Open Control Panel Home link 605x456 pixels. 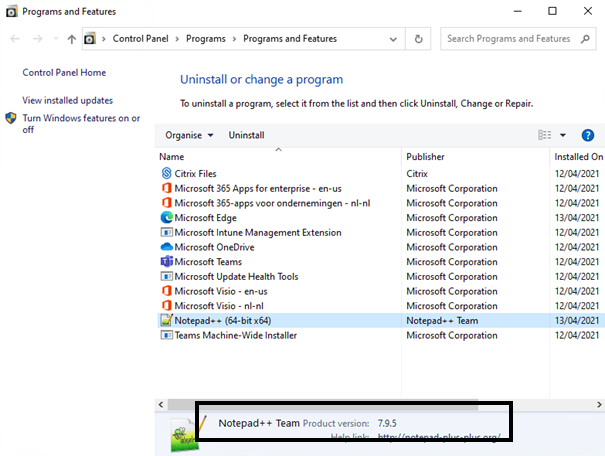pyautogui.click(x=64, y=73)
